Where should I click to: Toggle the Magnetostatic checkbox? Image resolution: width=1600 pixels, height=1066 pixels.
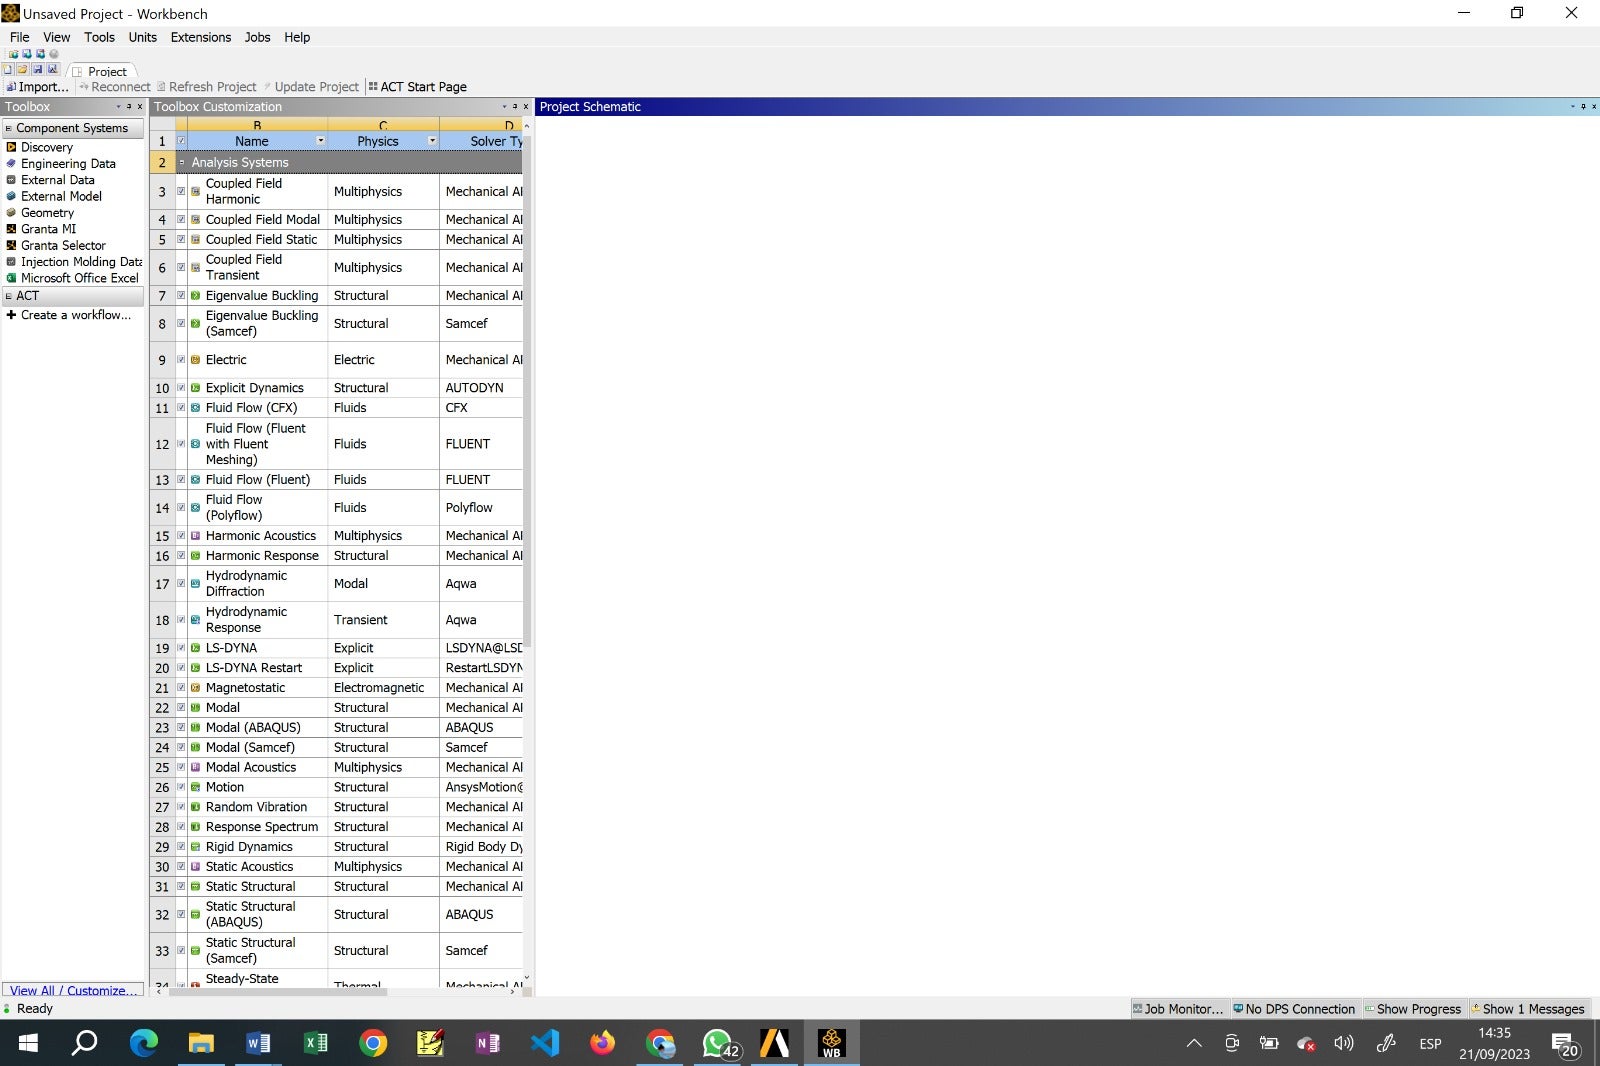(181, 688)
